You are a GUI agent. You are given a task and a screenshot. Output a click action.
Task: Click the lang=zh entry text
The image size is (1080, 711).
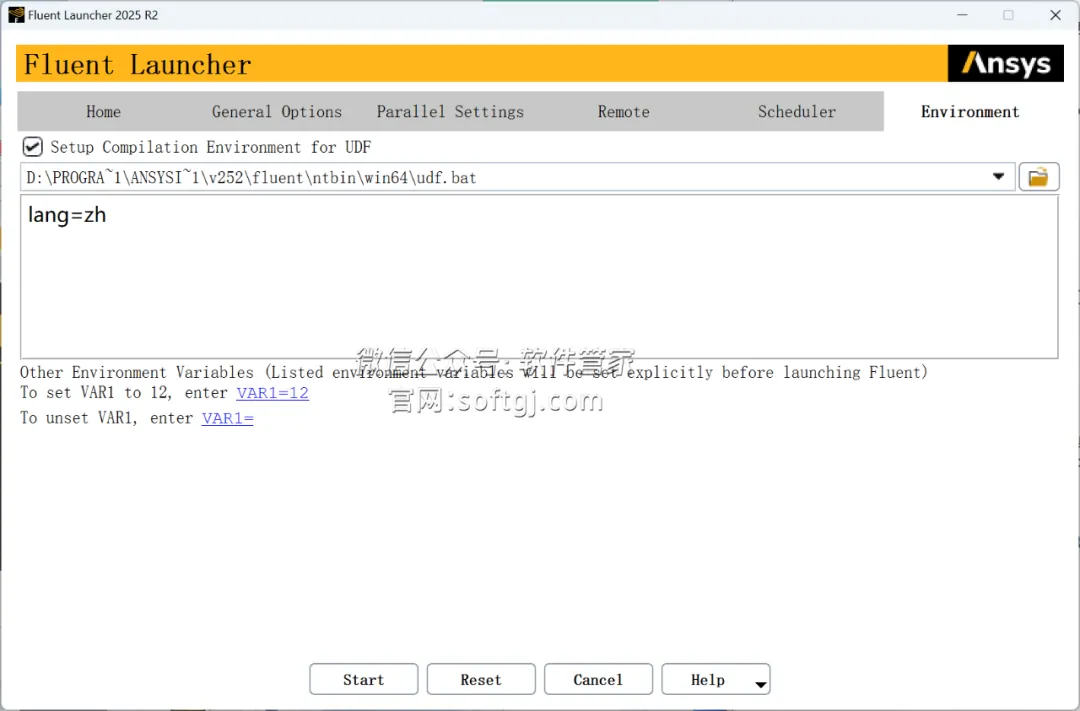tap(67, 215)
